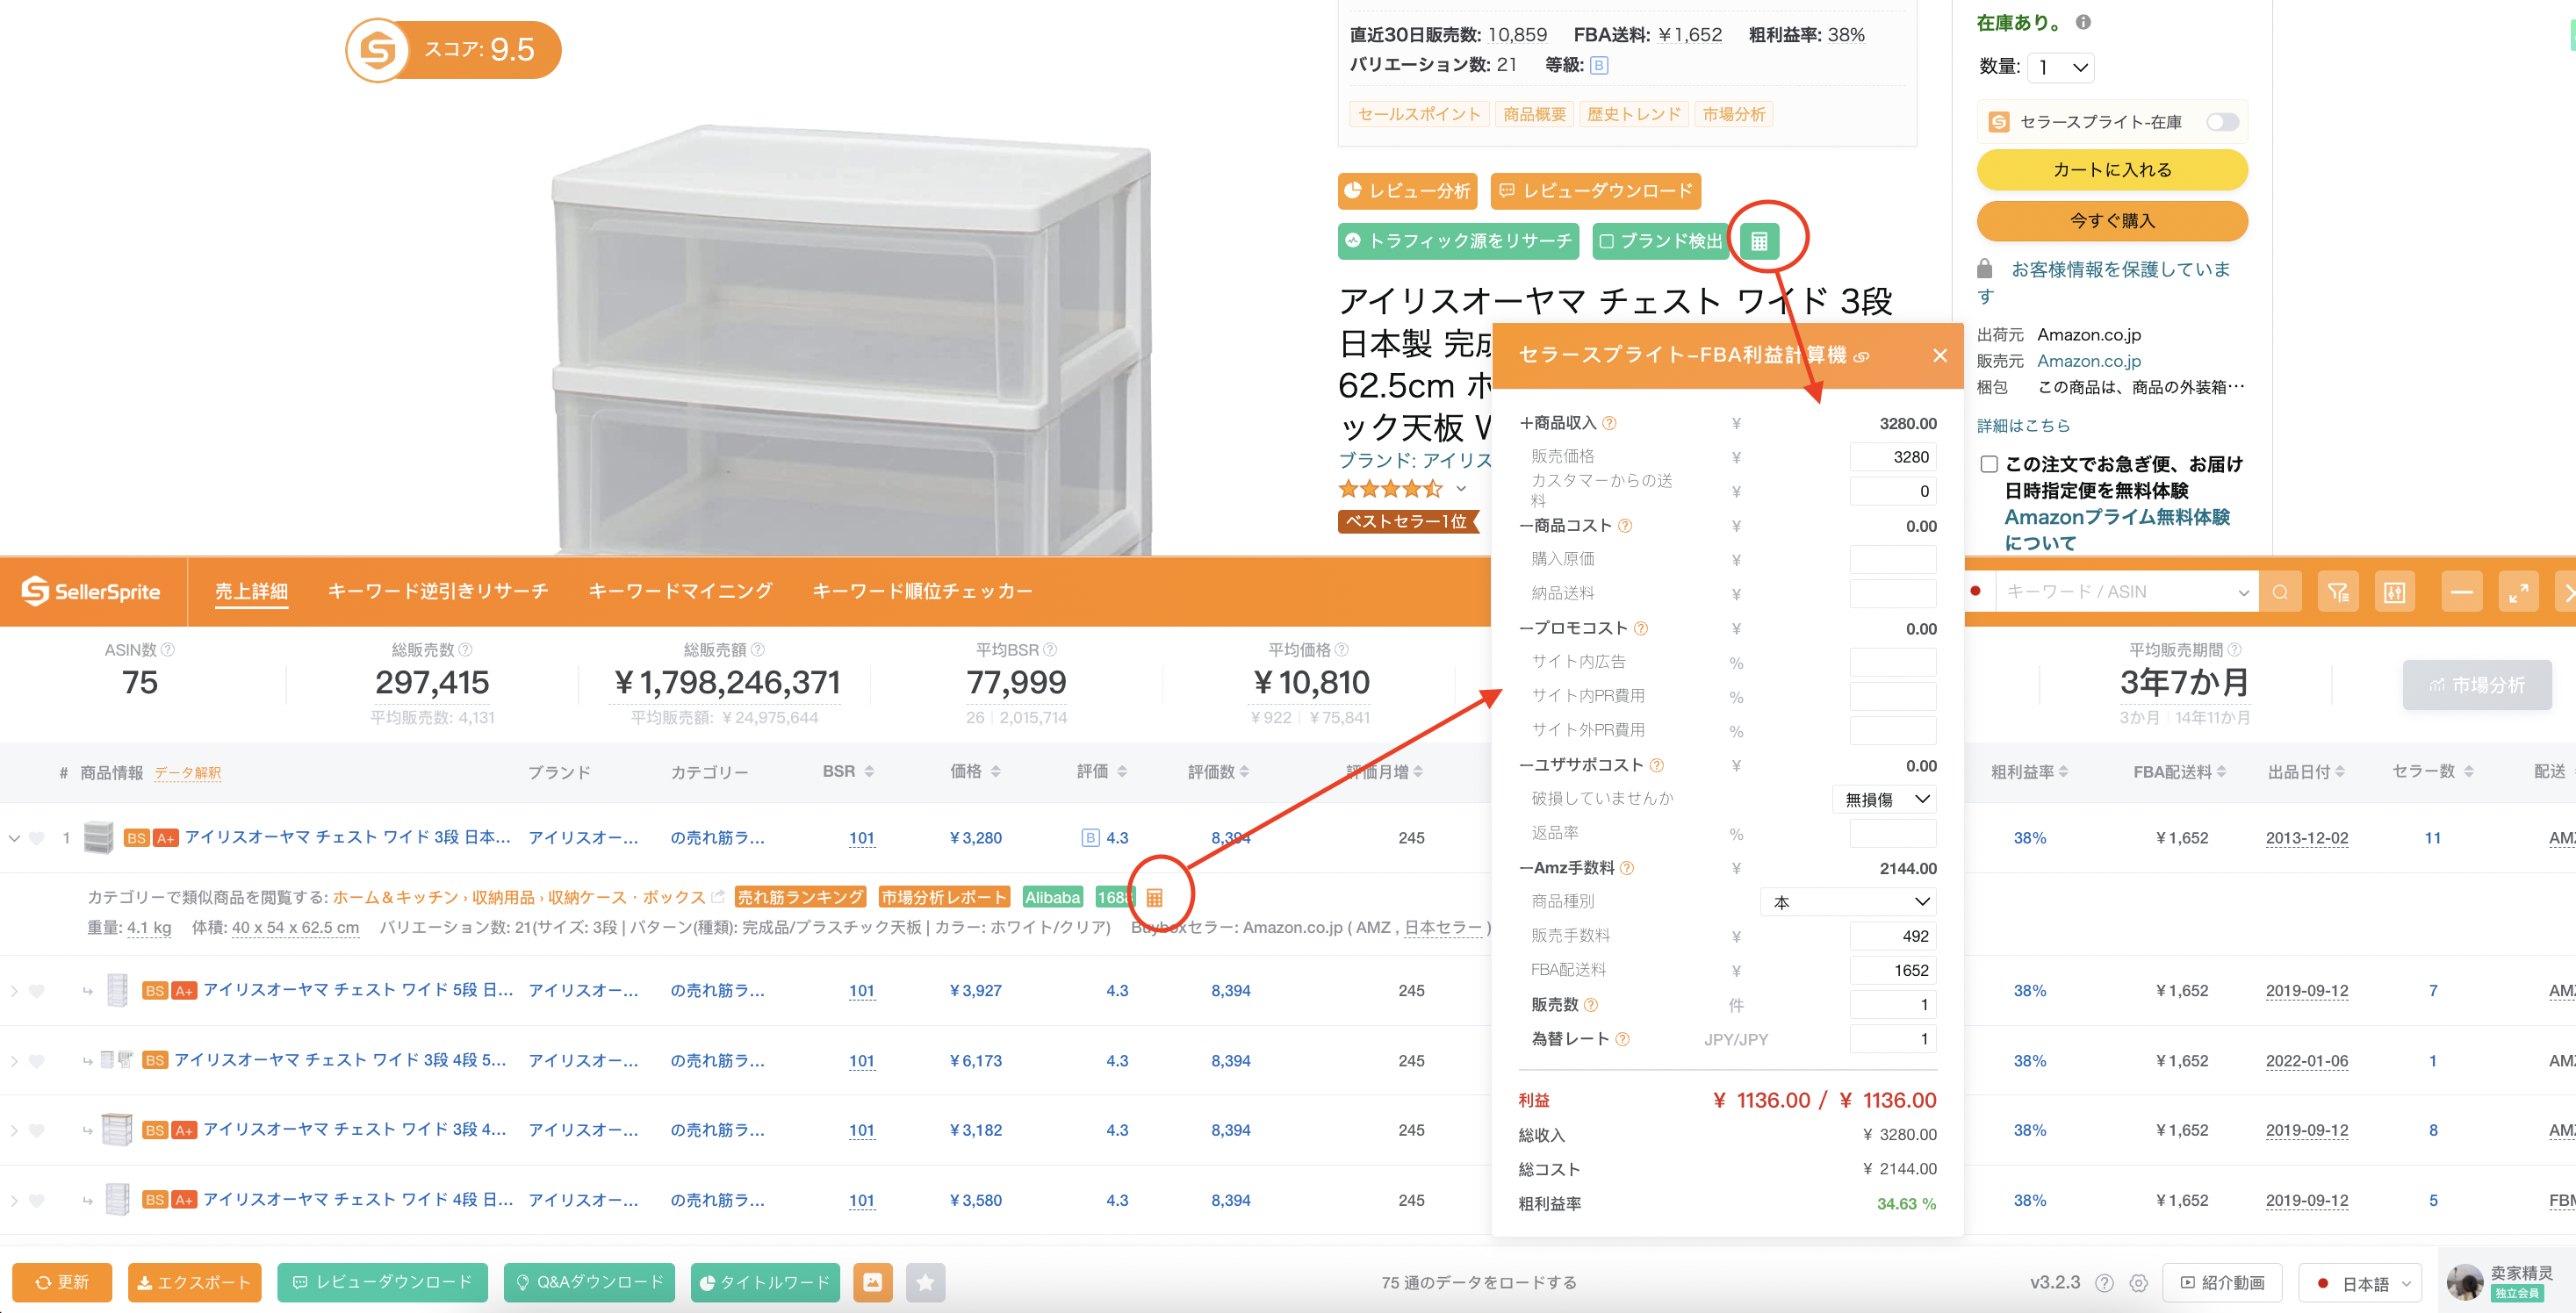Select the 歴史トレンド tab
Screen dimensions: 2576x1313
[1634, 115]
